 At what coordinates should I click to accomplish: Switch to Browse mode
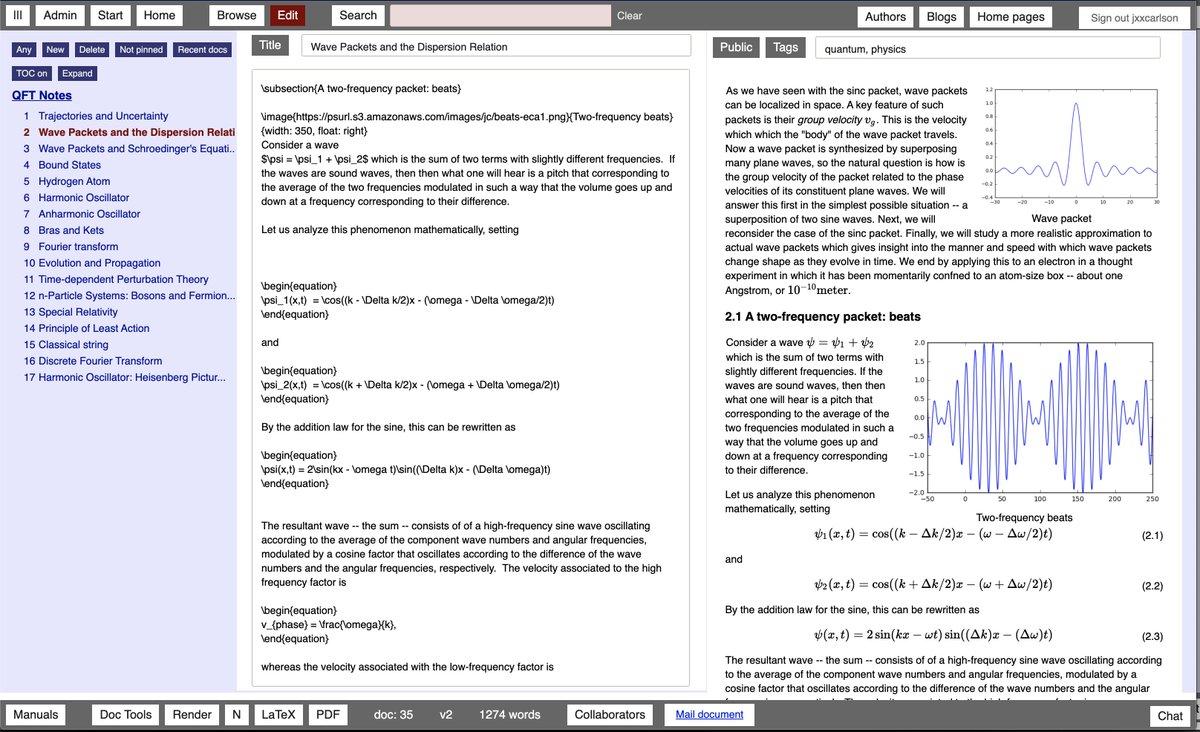[237, 15]
